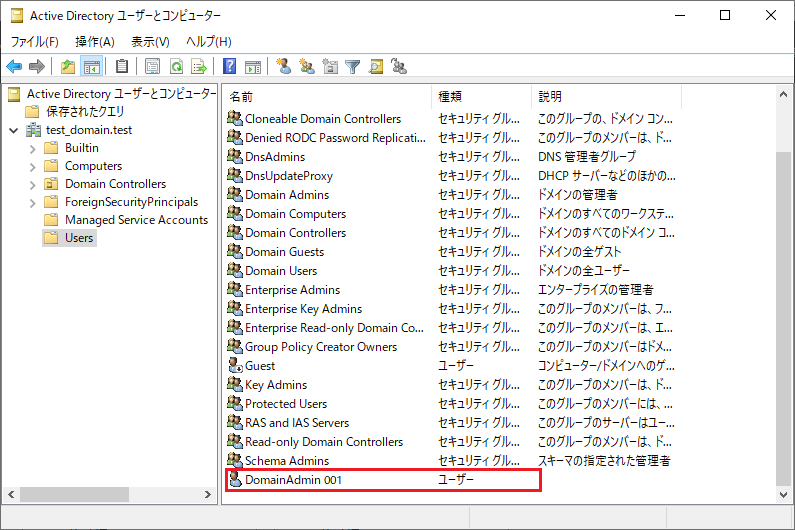Viewport: 795px width, 530px height.
Task: Open Help with the blue question mark
Action: tap(230, 66)
